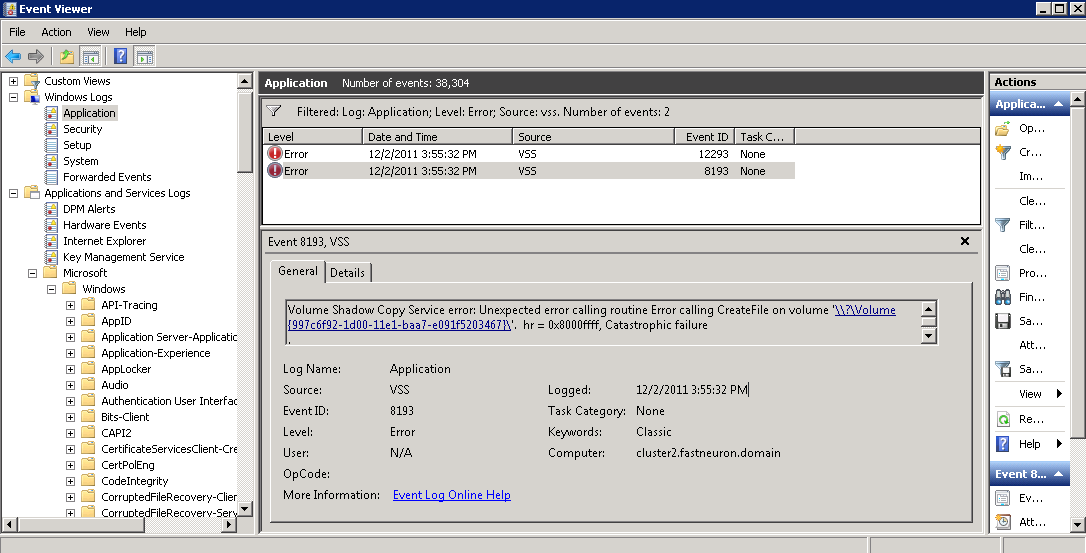The width and height of the screenshot is (1086, 553).
Task: Collapse the Windows folder under Microsoft
Action: [51, 289]
